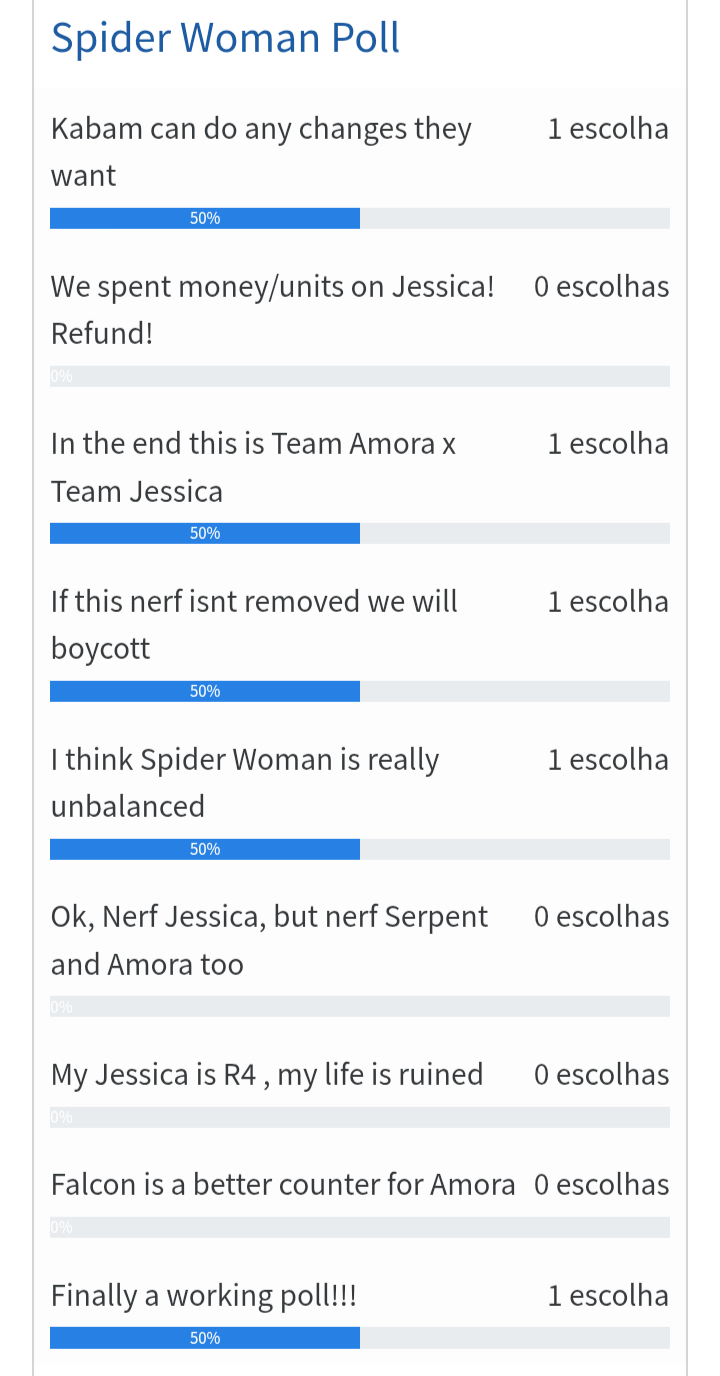Image resolution: width=720 pixels, height=1376 pixels.
Task: Click the progress bar under Team Amora option
Action: (359, 533)
